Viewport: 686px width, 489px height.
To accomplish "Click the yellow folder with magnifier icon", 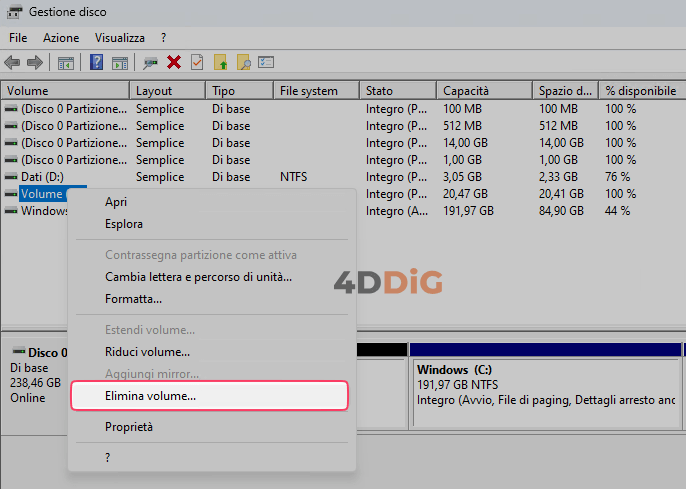I will pos(243,63).
